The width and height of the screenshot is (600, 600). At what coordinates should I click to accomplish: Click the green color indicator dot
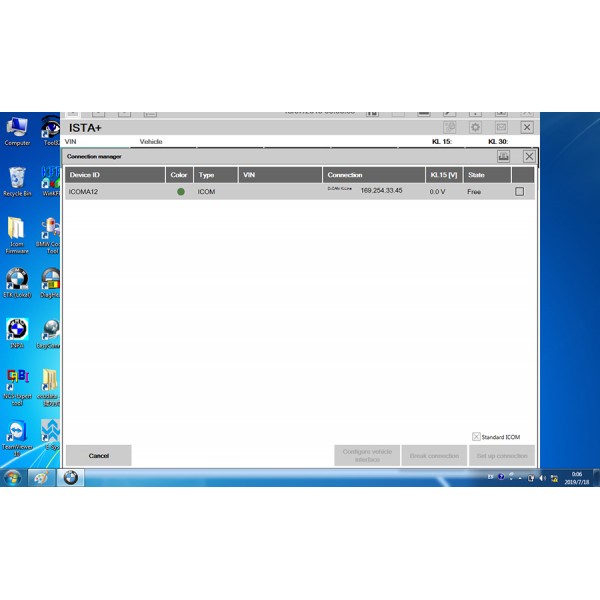tap(181, 192)
